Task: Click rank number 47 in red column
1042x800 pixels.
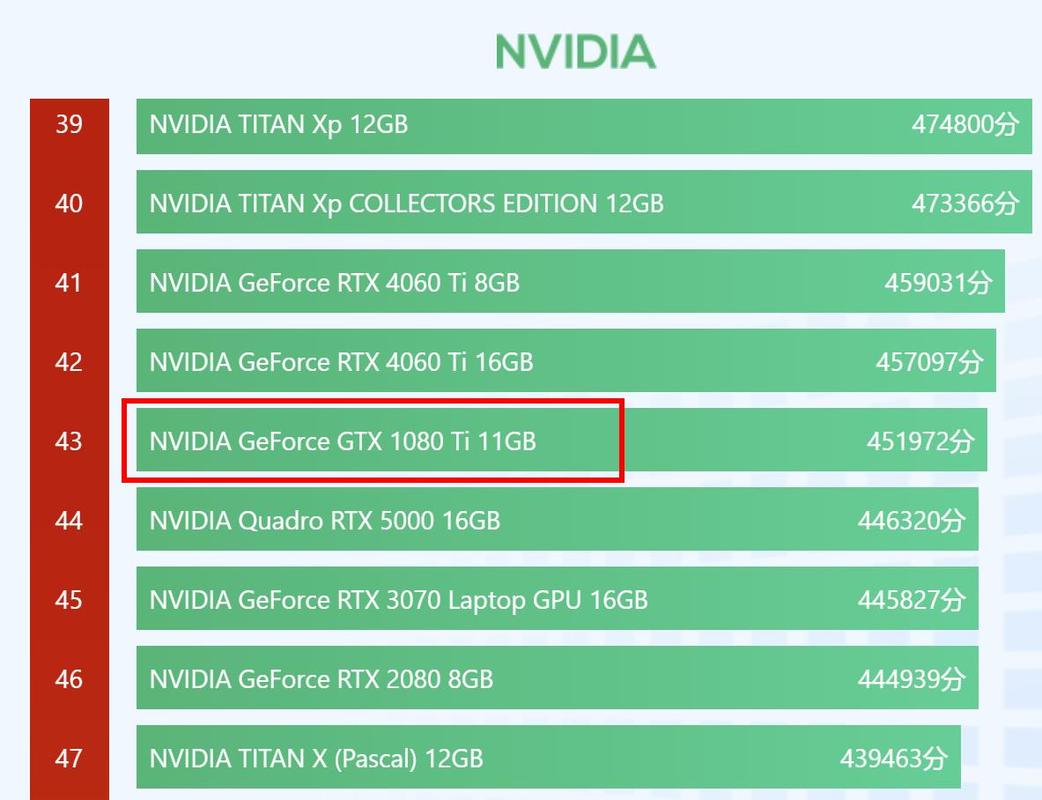Action: click(x=69, y=758)
